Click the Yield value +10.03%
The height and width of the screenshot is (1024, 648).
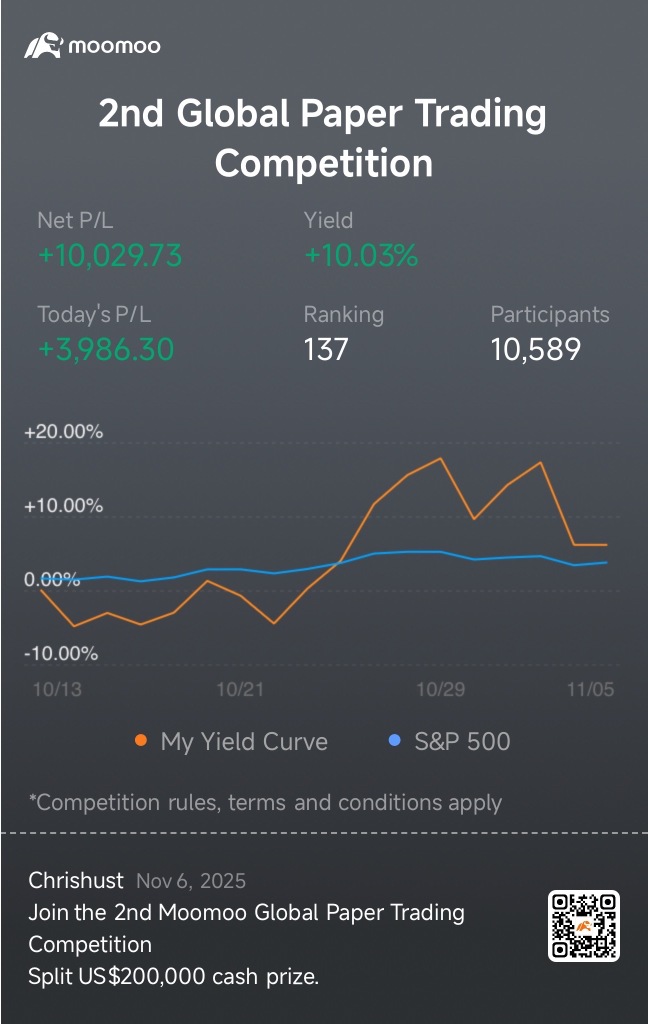click(x=361, y=256)
